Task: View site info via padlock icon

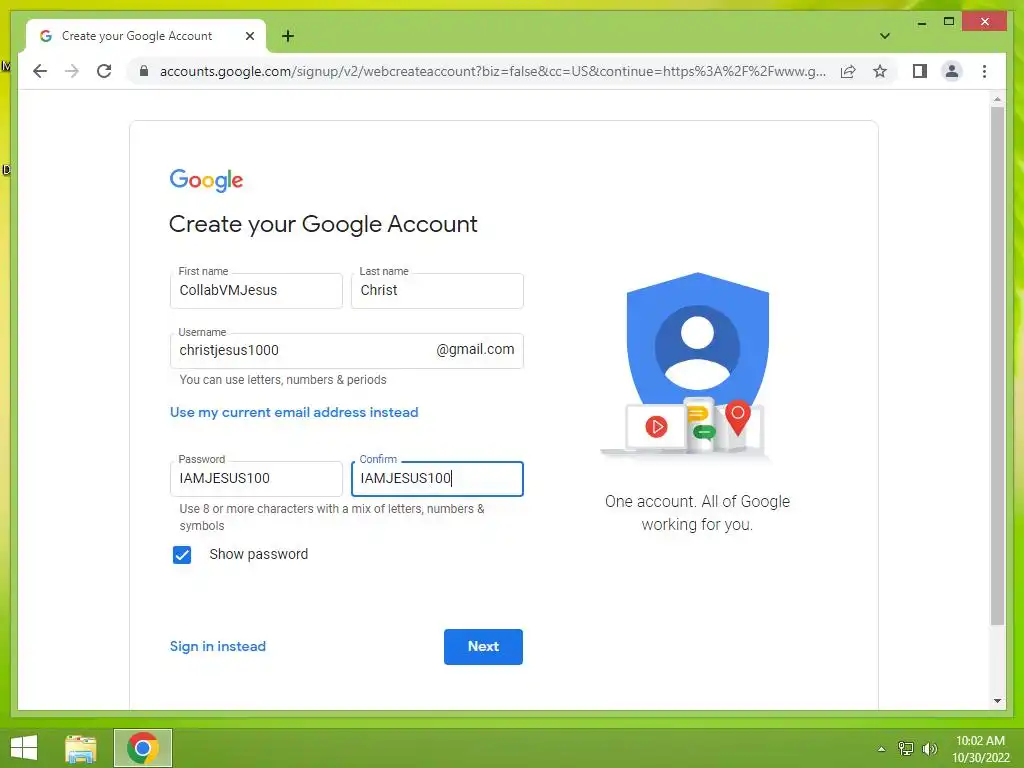Action: click(144, 71)
